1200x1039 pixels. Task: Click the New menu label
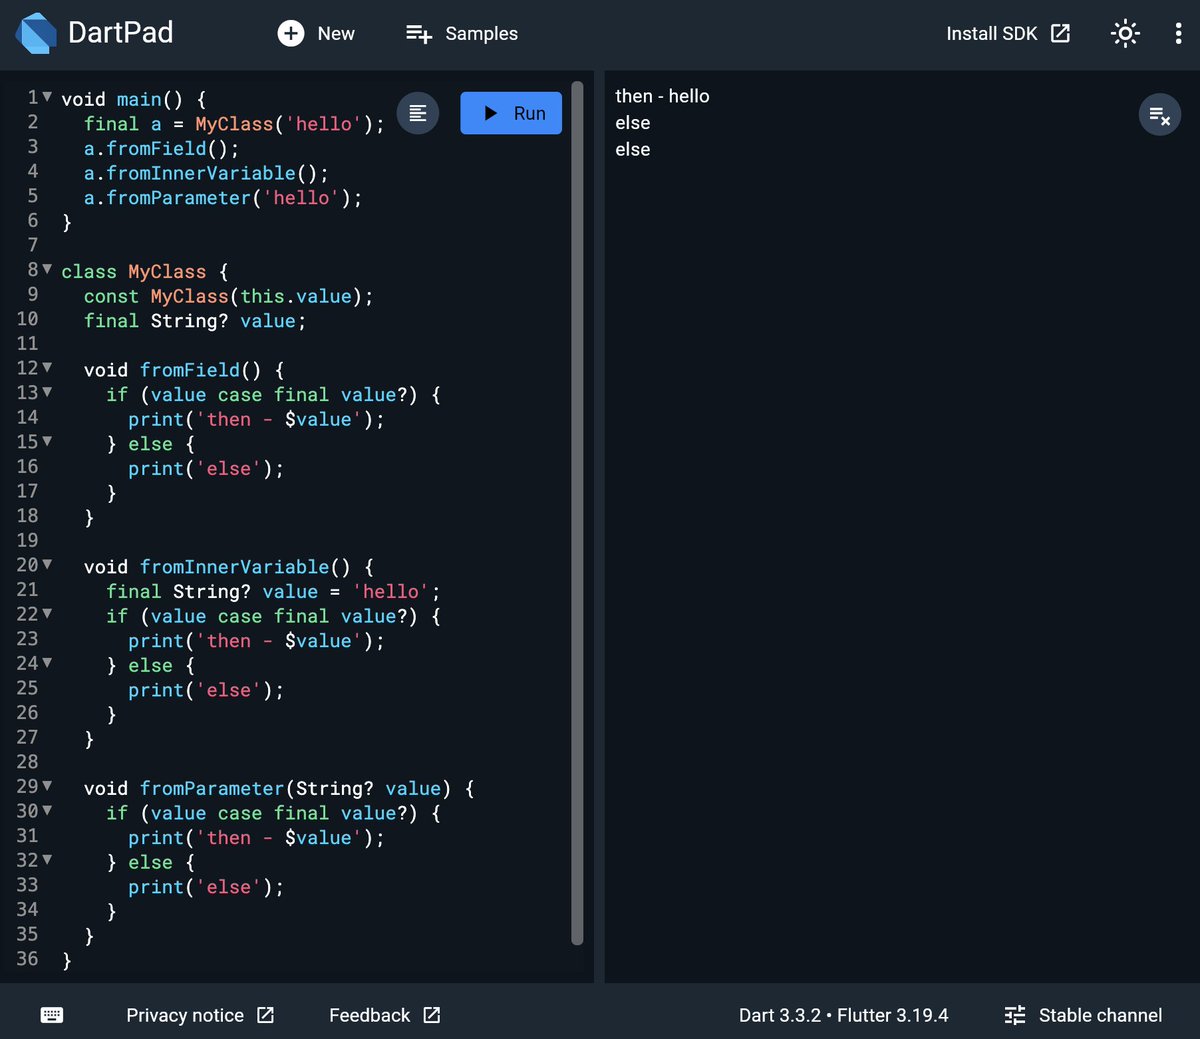336,33
